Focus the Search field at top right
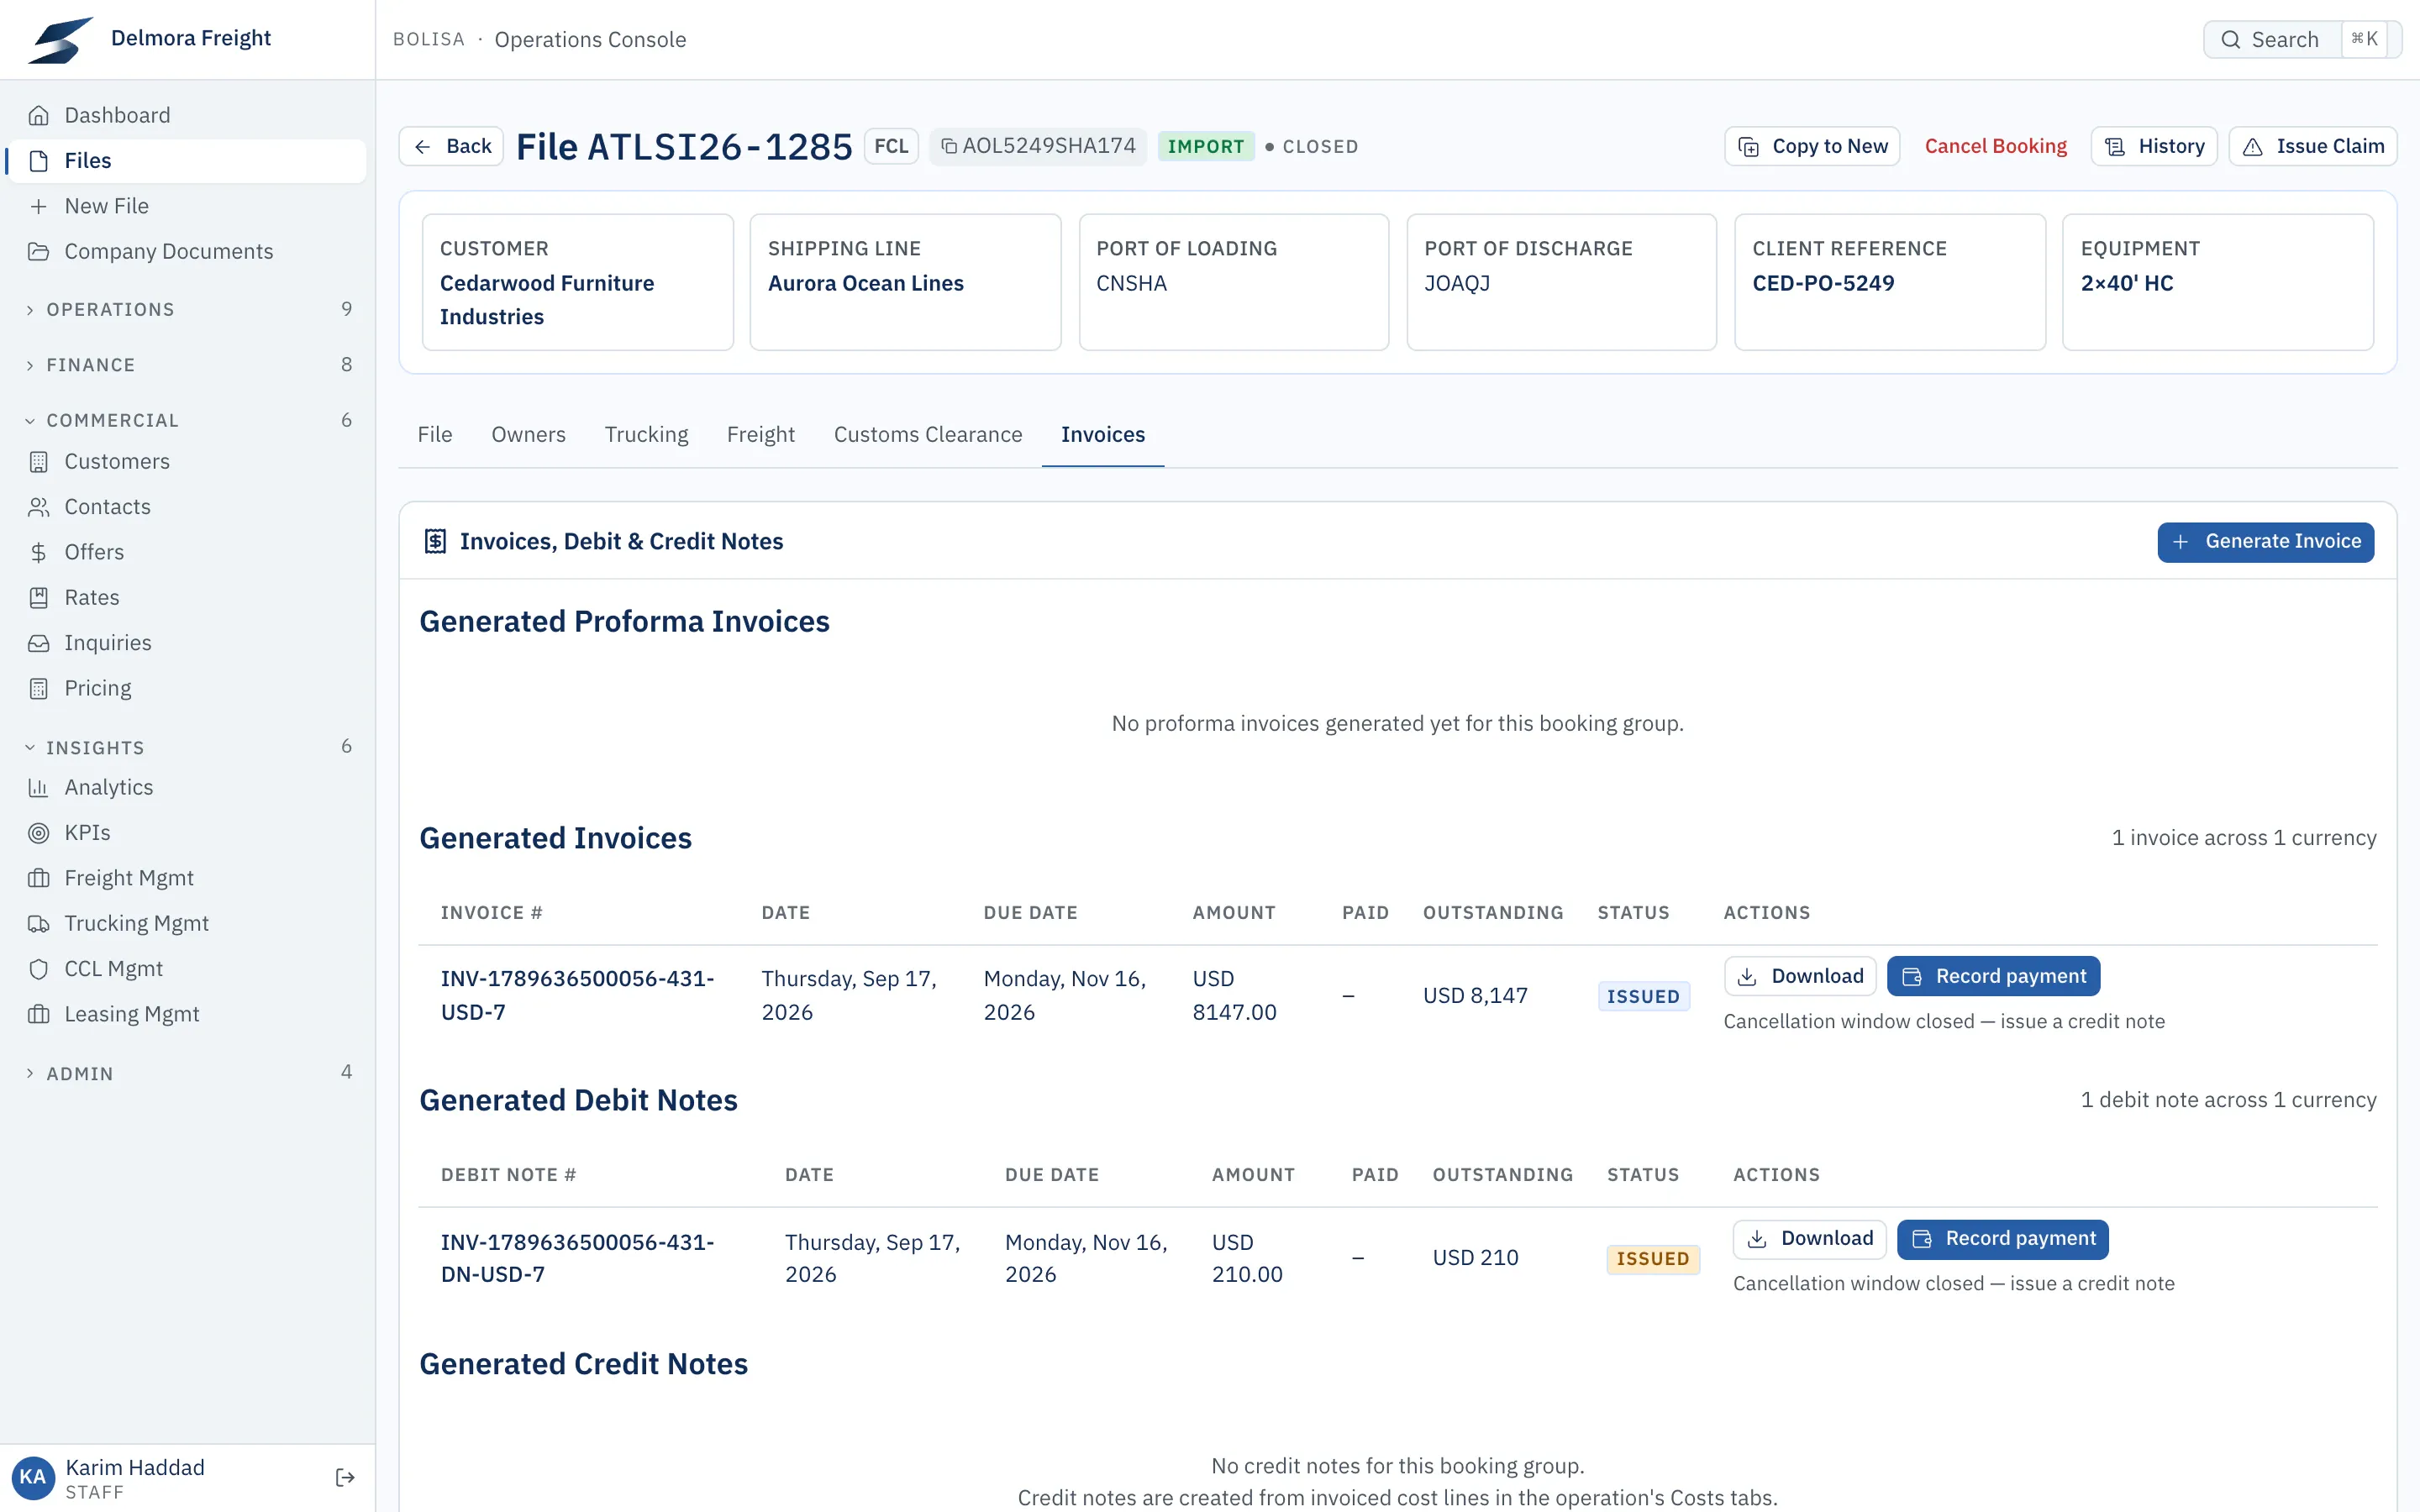2420x1512 pixels. click(x=2302, y=39)
